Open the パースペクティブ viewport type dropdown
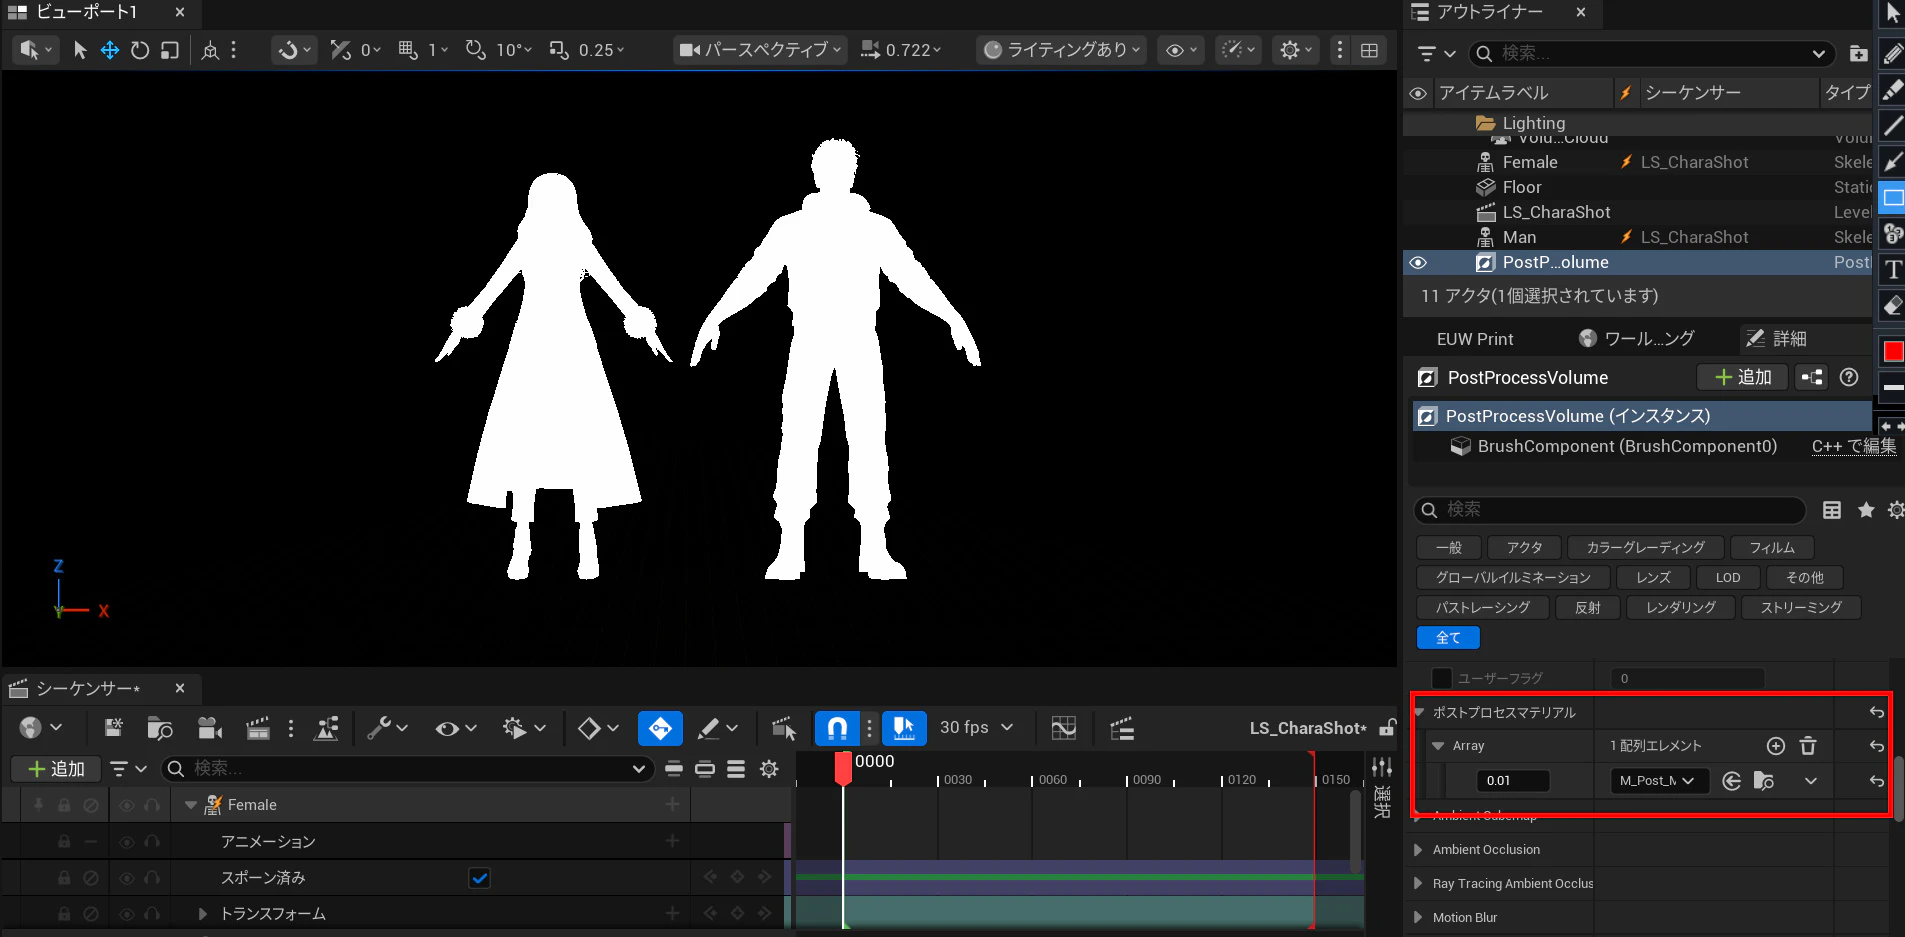 (x=760, y=50)
